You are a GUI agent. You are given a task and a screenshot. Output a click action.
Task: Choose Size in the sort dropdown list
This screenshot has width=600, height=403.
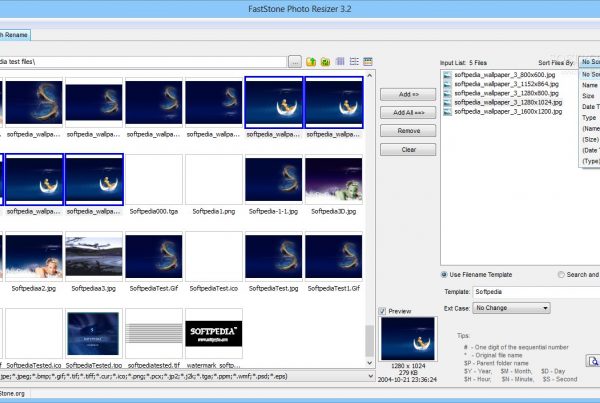(589, 96)
